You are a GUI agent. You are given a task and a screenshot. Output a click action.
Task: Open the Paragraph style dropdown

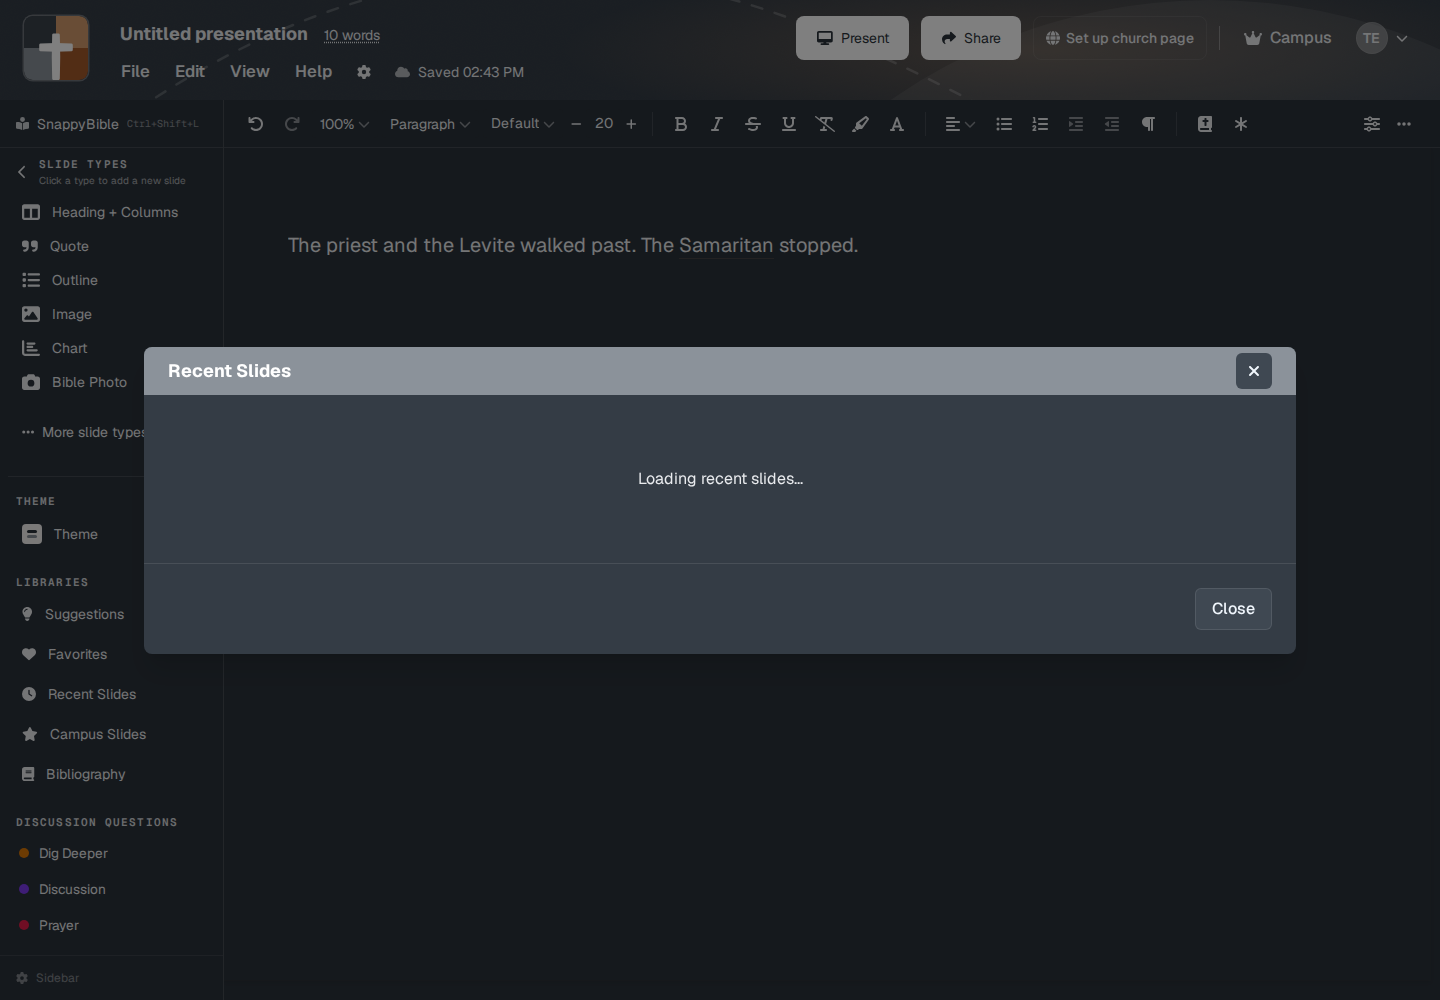[x=430, y=124]
